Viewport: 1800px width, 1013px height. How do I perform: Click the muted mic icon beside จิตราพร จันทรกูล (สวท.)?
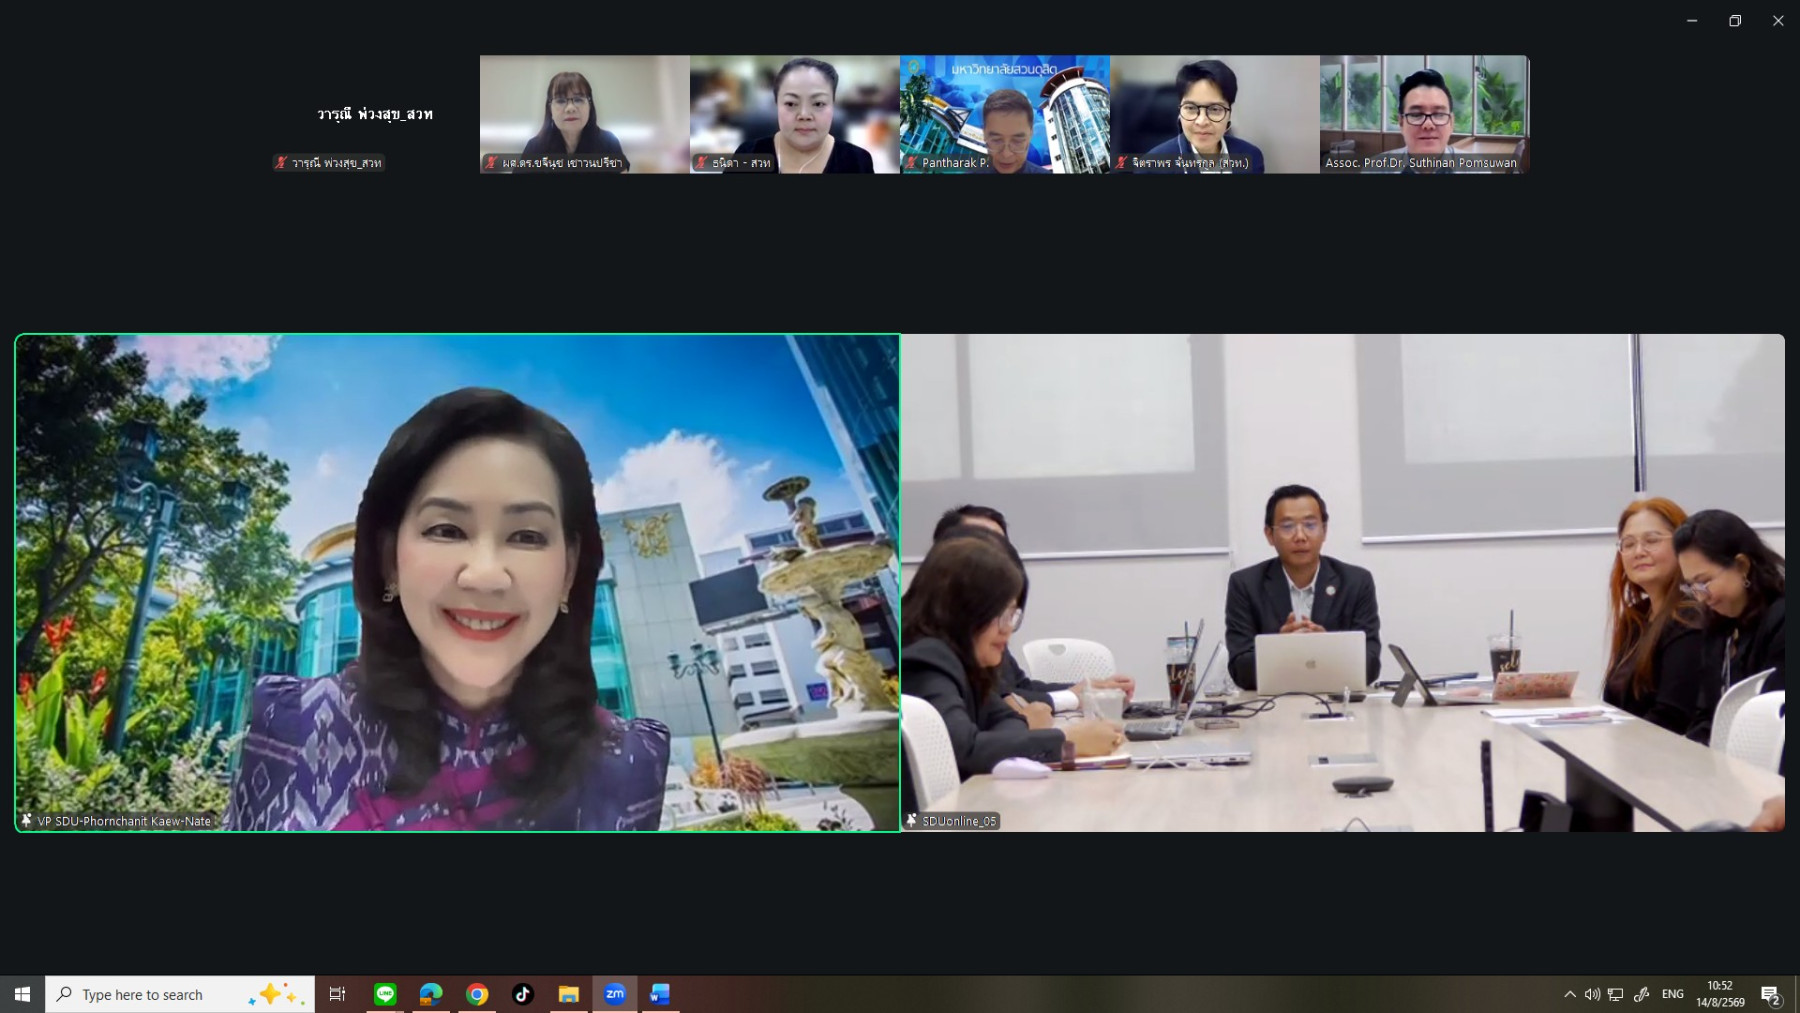(x=1122, y=163)
